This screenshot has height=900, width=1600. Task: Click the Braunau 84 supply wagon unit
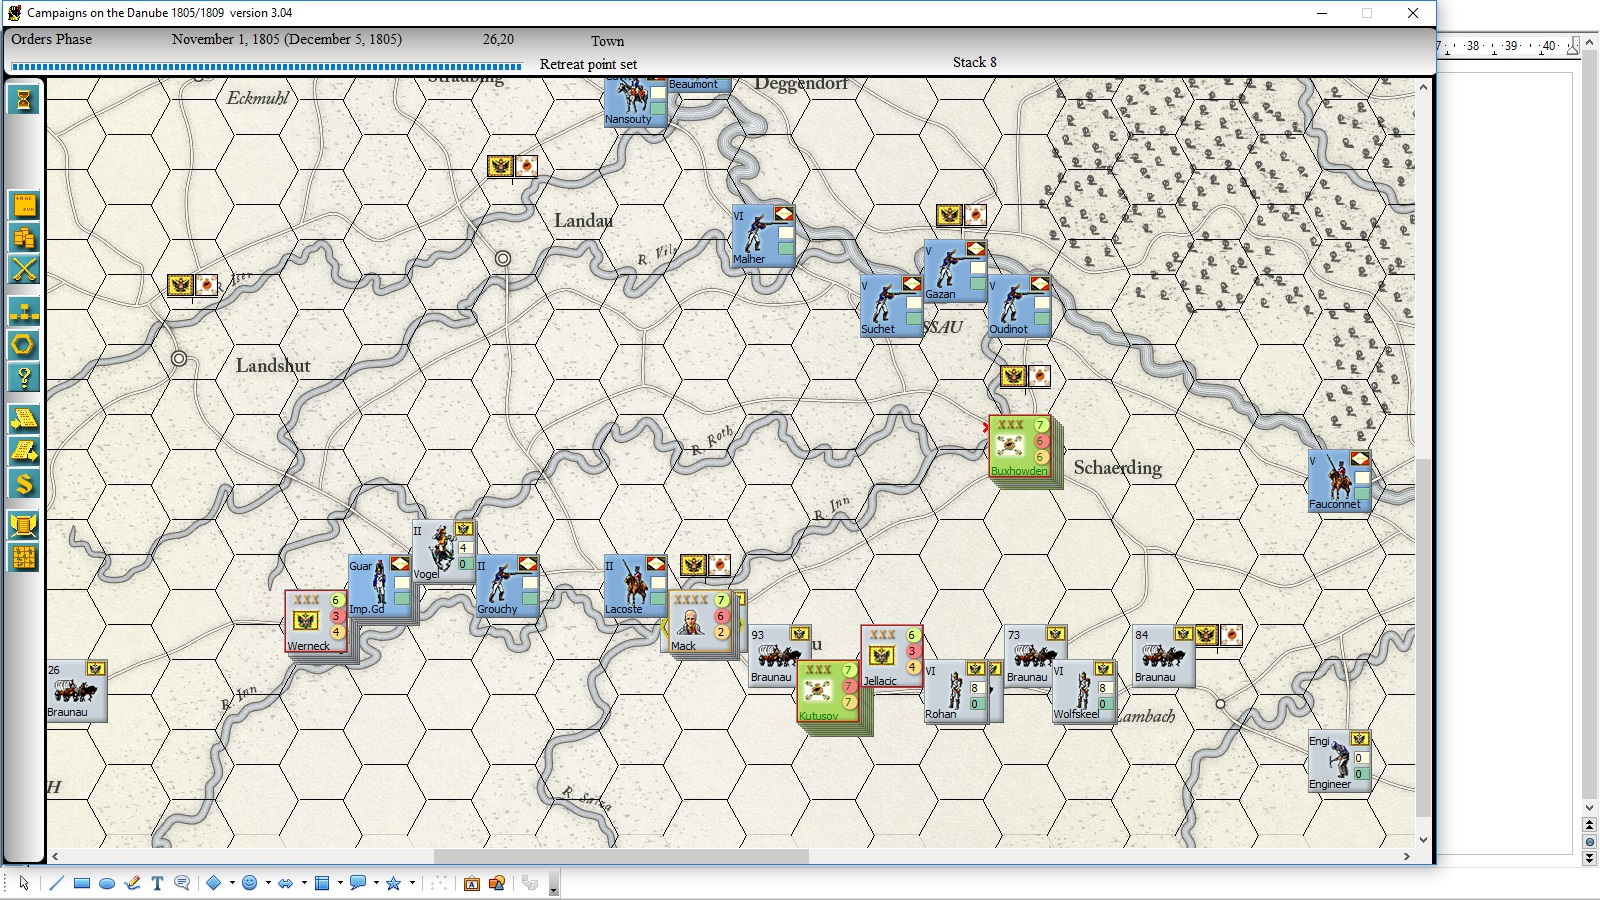(x=1164, y=656)
